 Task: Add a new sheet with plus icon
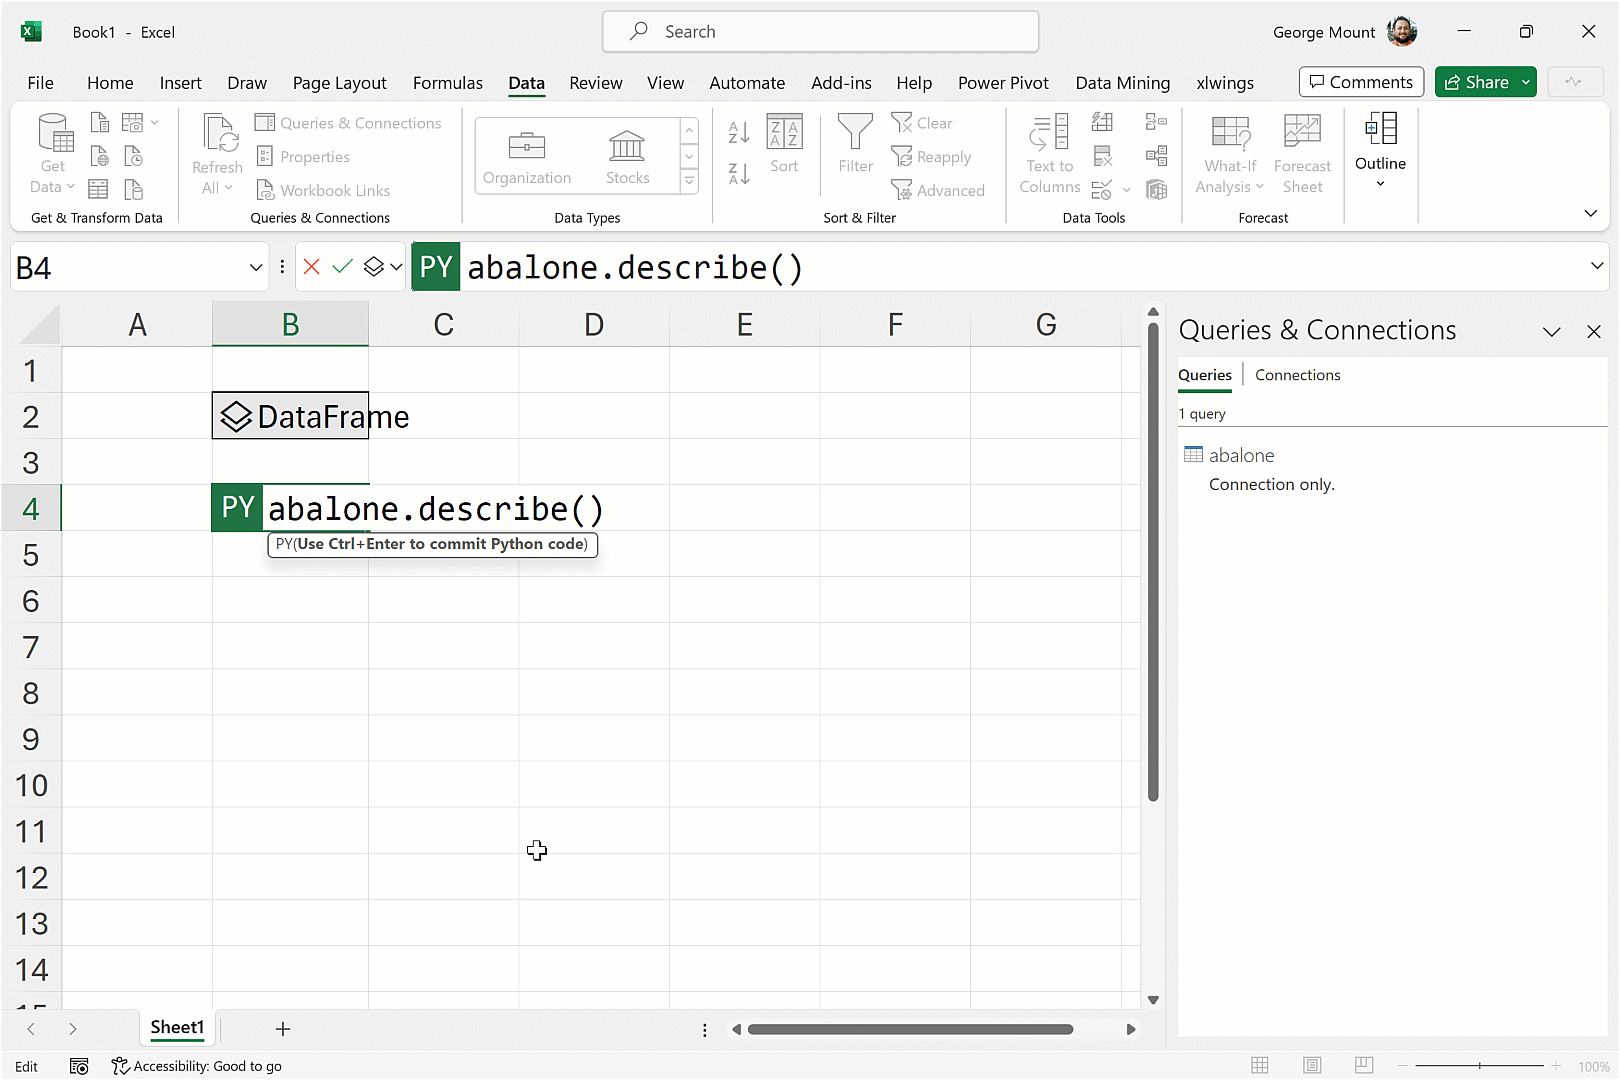pyautogui.click(x=283, y=1029)
